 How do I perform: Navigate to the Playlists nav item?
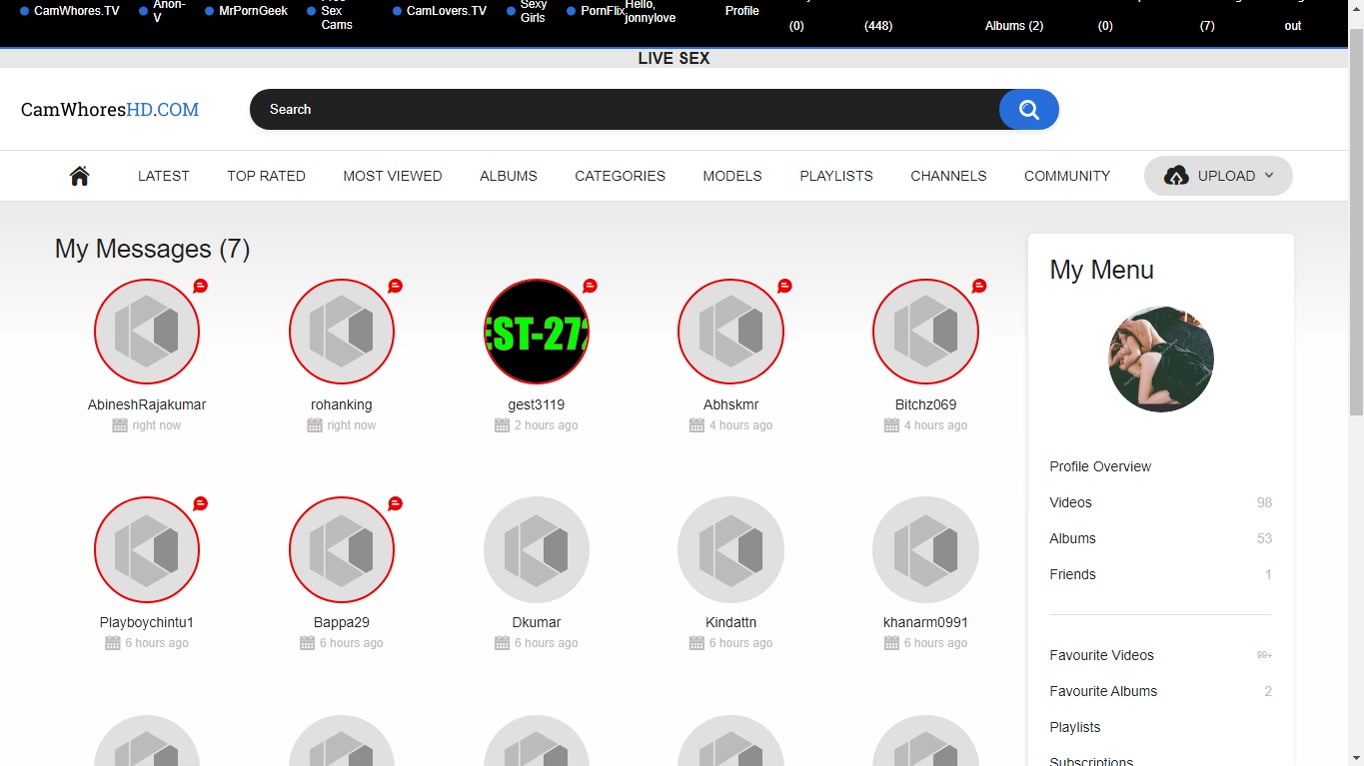point(836,176)
